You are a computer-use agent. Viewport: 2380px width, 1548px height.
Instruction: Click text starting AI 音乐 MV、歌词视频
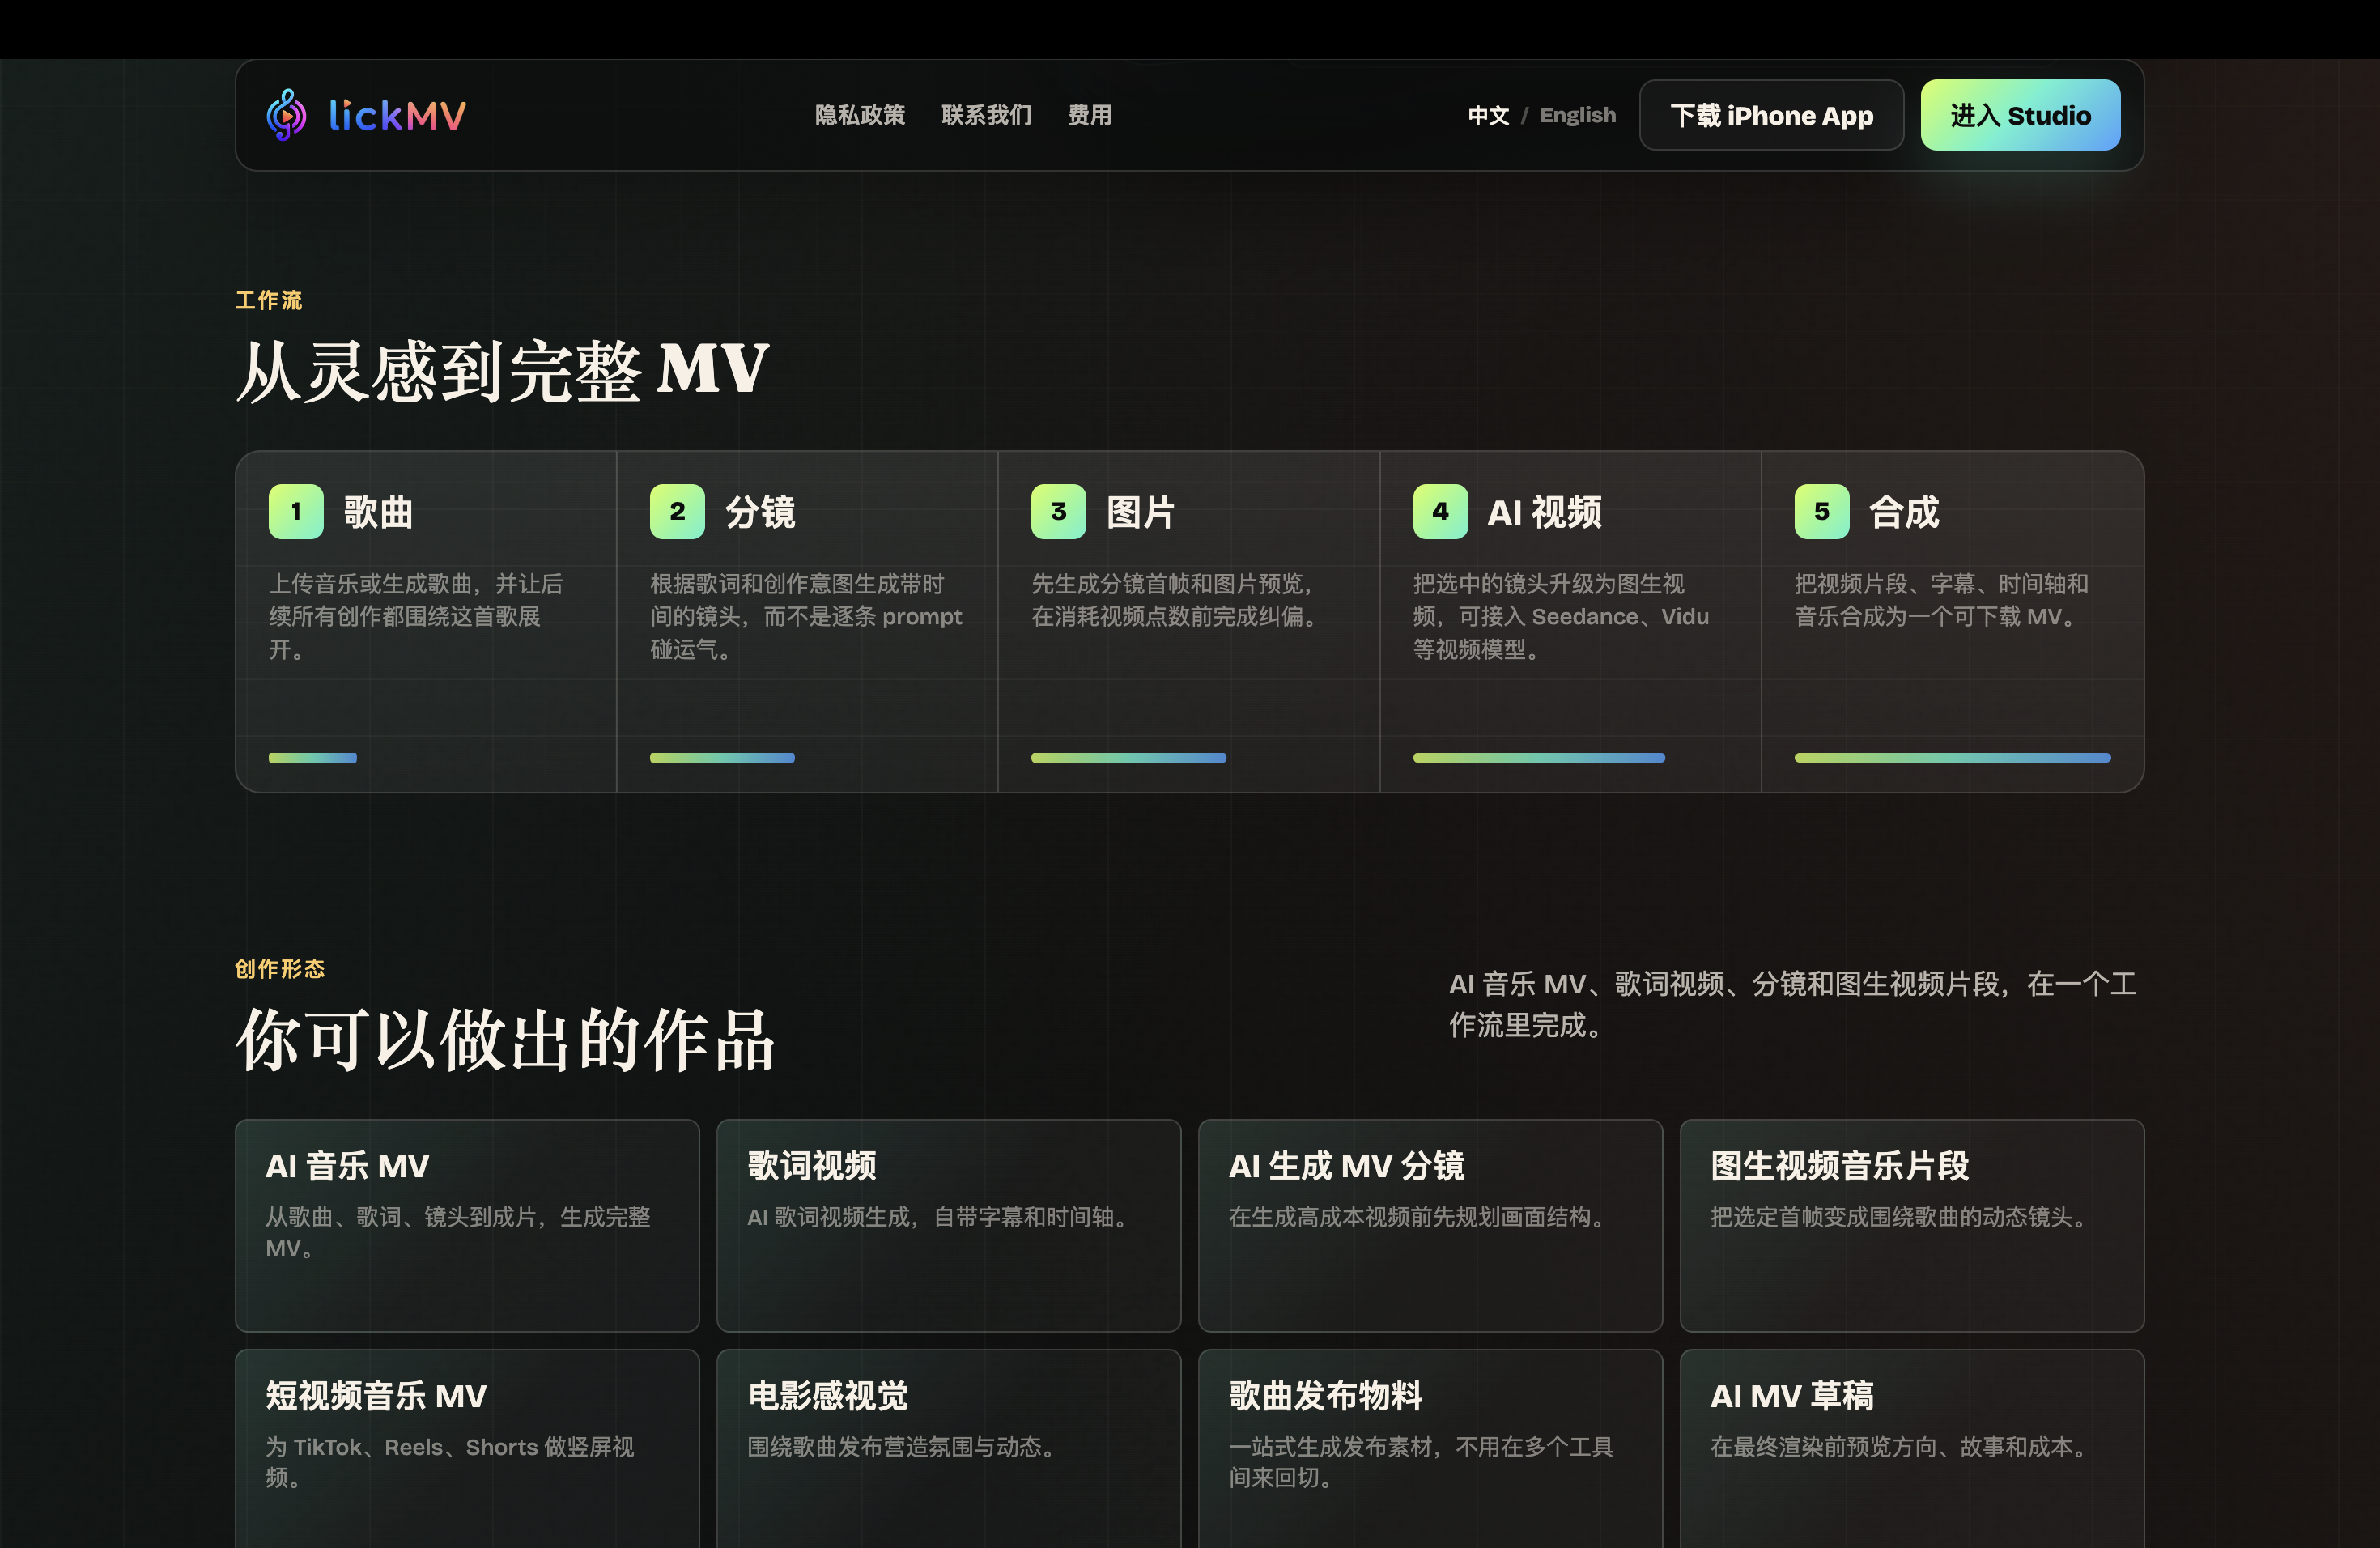click(x=1793, y=1004)
